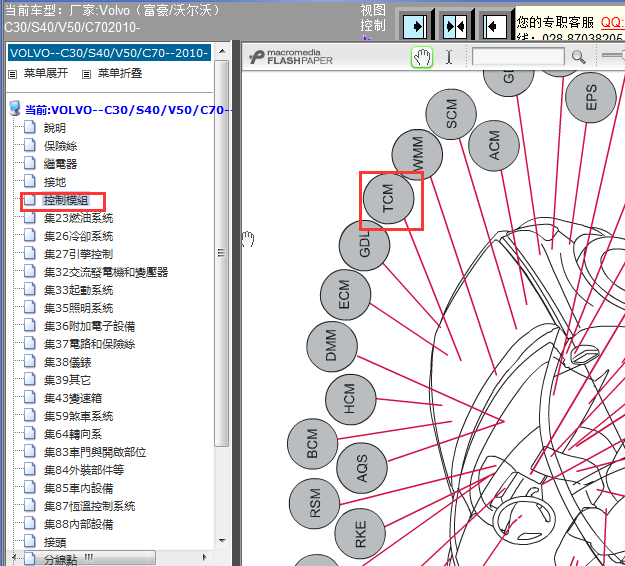The height and width of the screenshot is (566, 625).
Task: Click the WMM module circle in diagram
Action: tap(417, 155)
